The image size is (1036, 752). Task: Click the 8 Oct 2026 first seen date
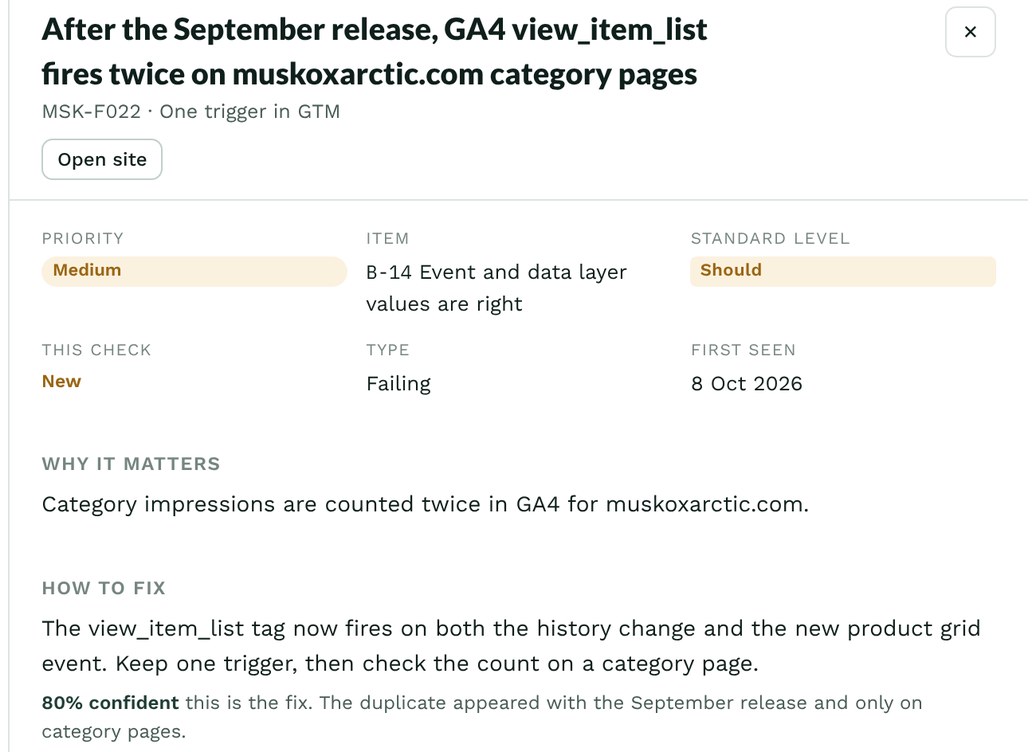pyautogui.click(x=747, y=384)
